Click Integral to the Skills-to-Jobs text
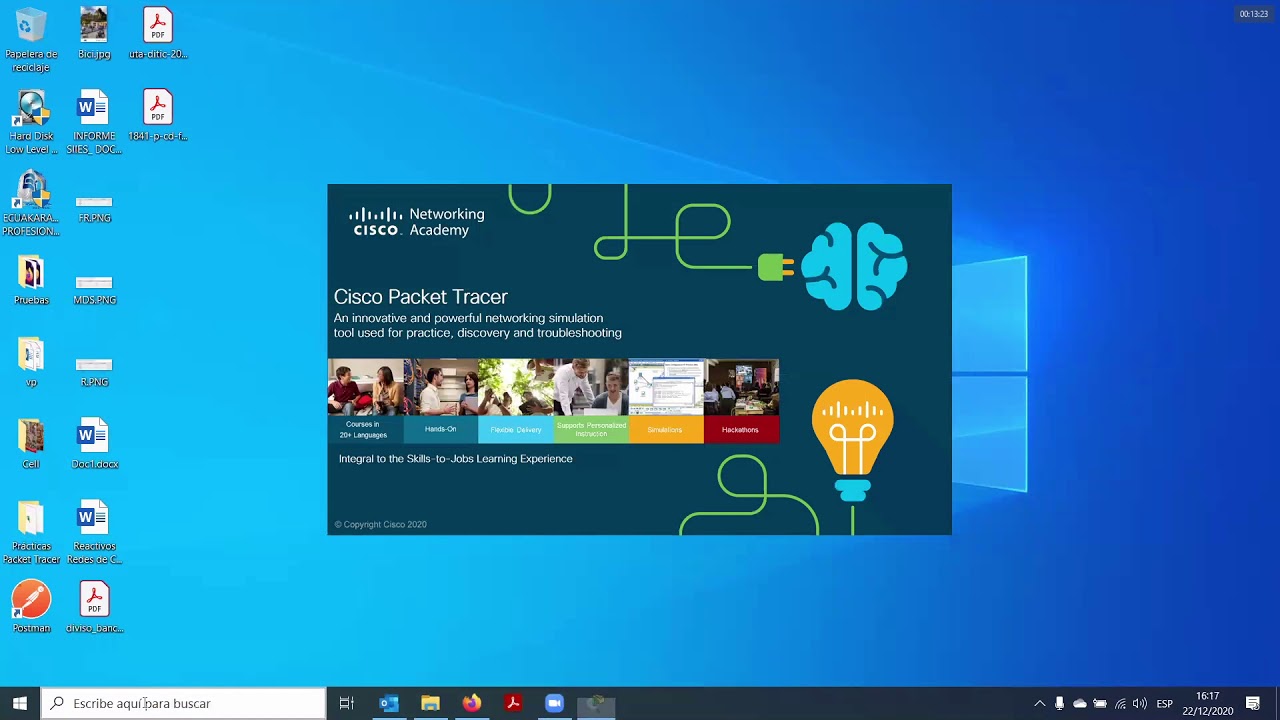1280x720 pixels. [455, 459]
